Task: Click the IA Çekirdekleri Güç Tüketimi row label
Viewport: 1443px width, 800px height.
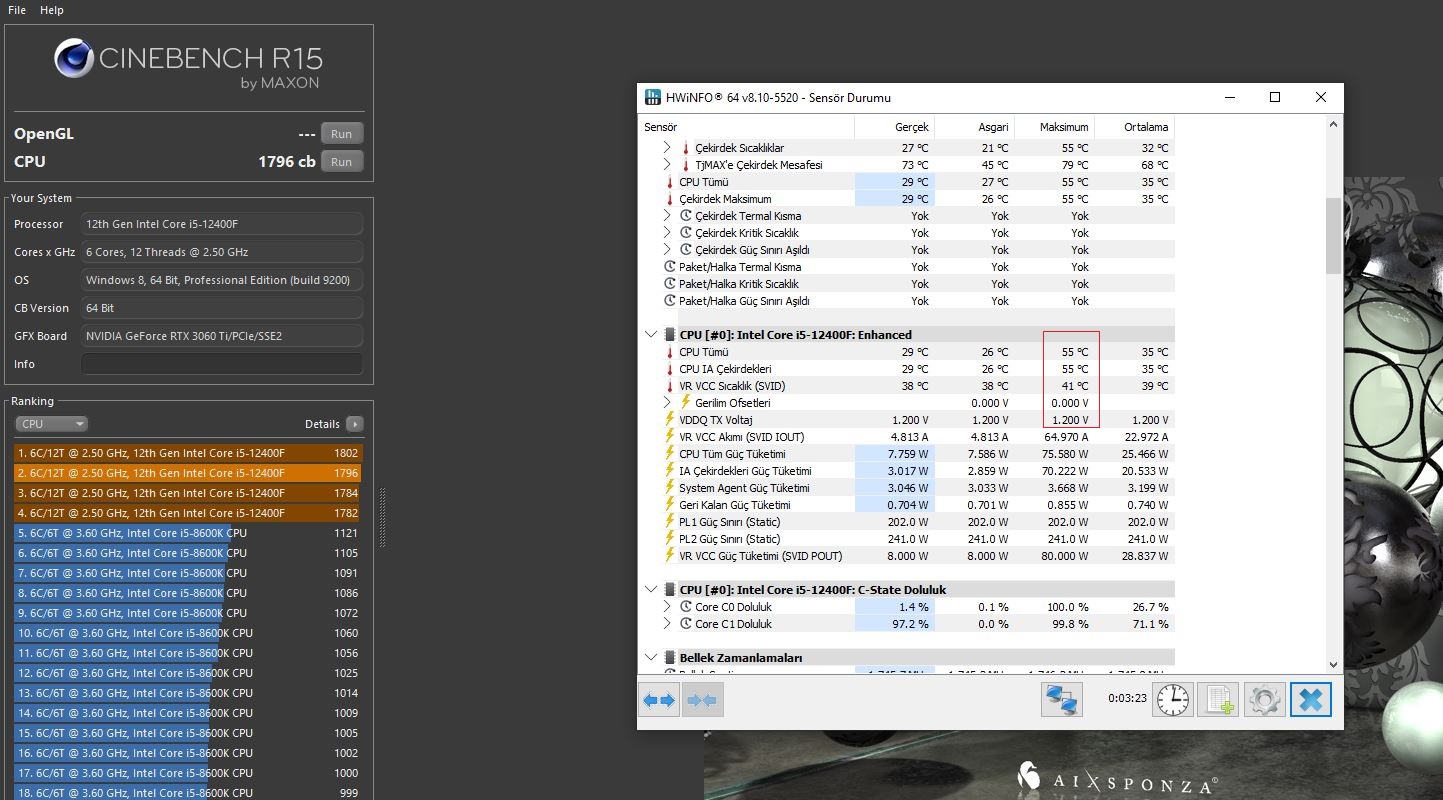Action: pyautogui.click(x=745, y=471)
